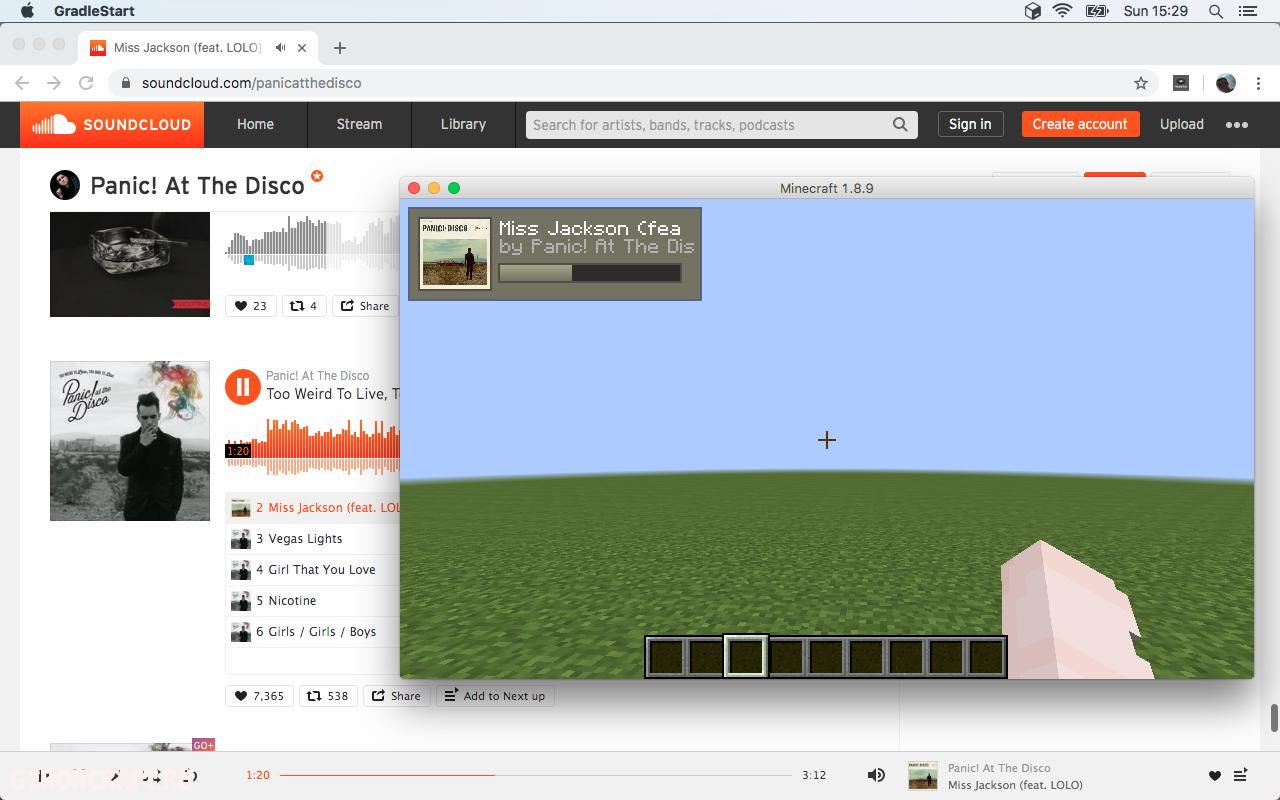The image size is (1280, 800).
Task: Open the Apple menu
Action: [27, 11]
